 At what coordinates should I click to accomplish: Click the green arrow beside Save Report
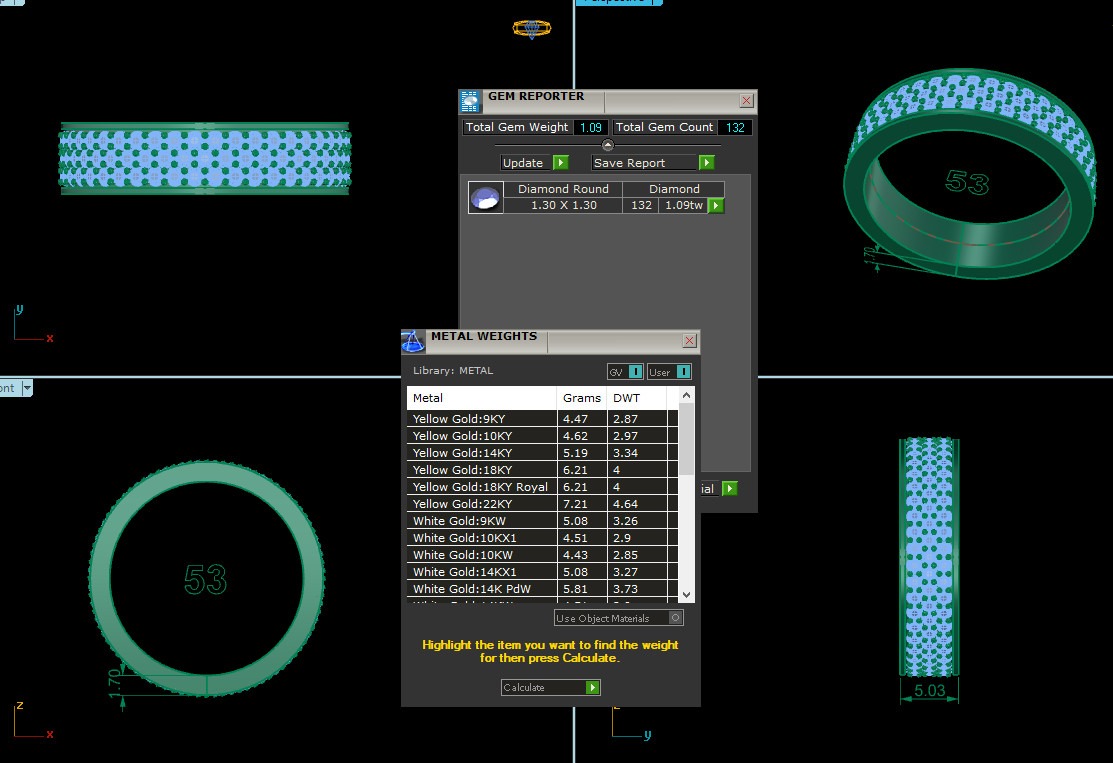coord(706,163)
